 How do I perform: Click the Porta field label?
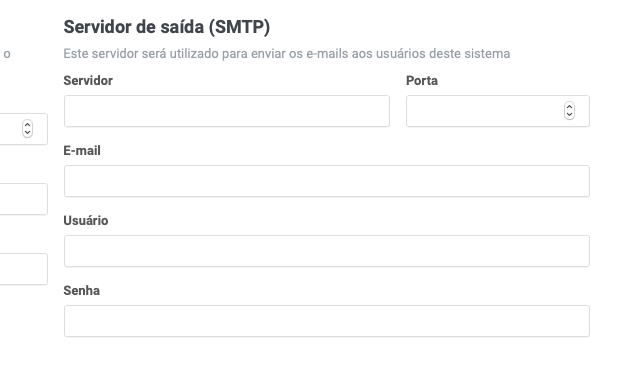pyautogui.click(x=422, y=81)
